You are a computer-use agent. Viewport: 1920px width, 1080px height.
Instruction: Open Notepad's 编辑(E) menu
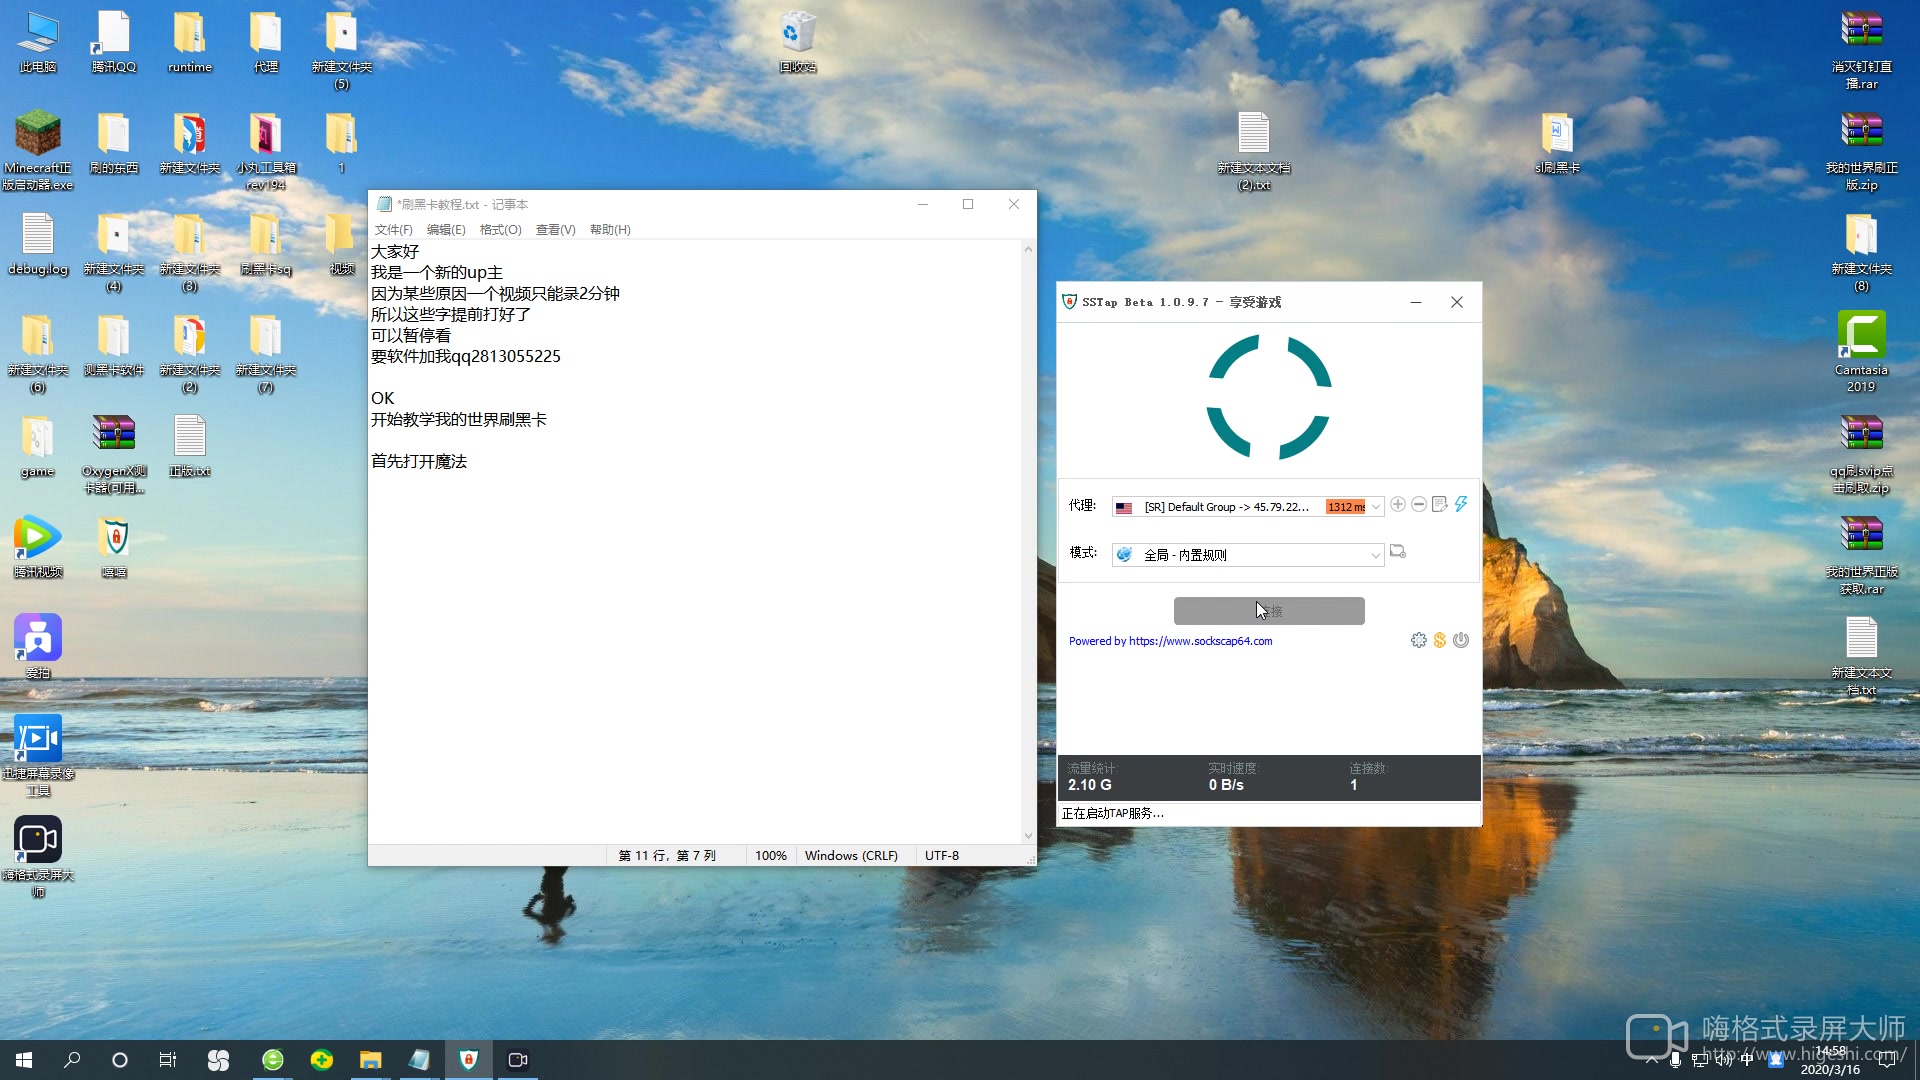(x=446, y=230)
